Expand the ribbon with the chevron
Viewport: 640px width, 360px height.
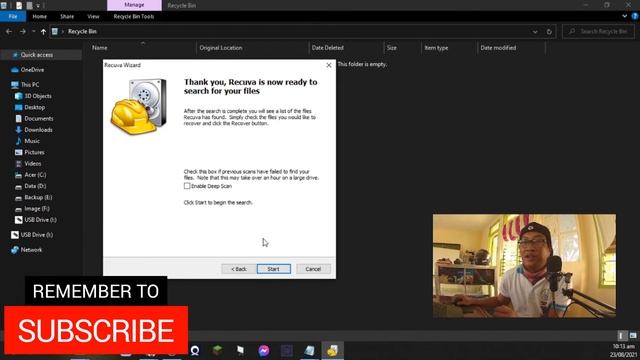tap(624, 16)
